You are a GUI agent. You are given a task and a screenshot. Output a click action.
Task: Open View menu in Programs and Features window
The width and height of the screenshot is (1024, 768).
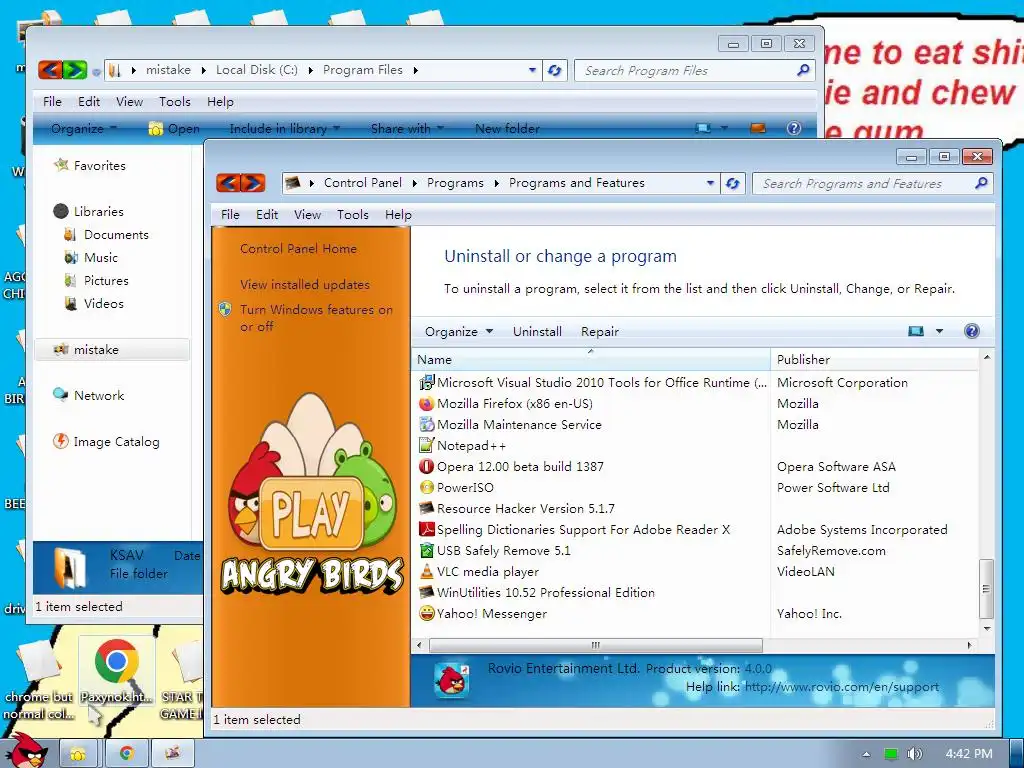[307, 215]
